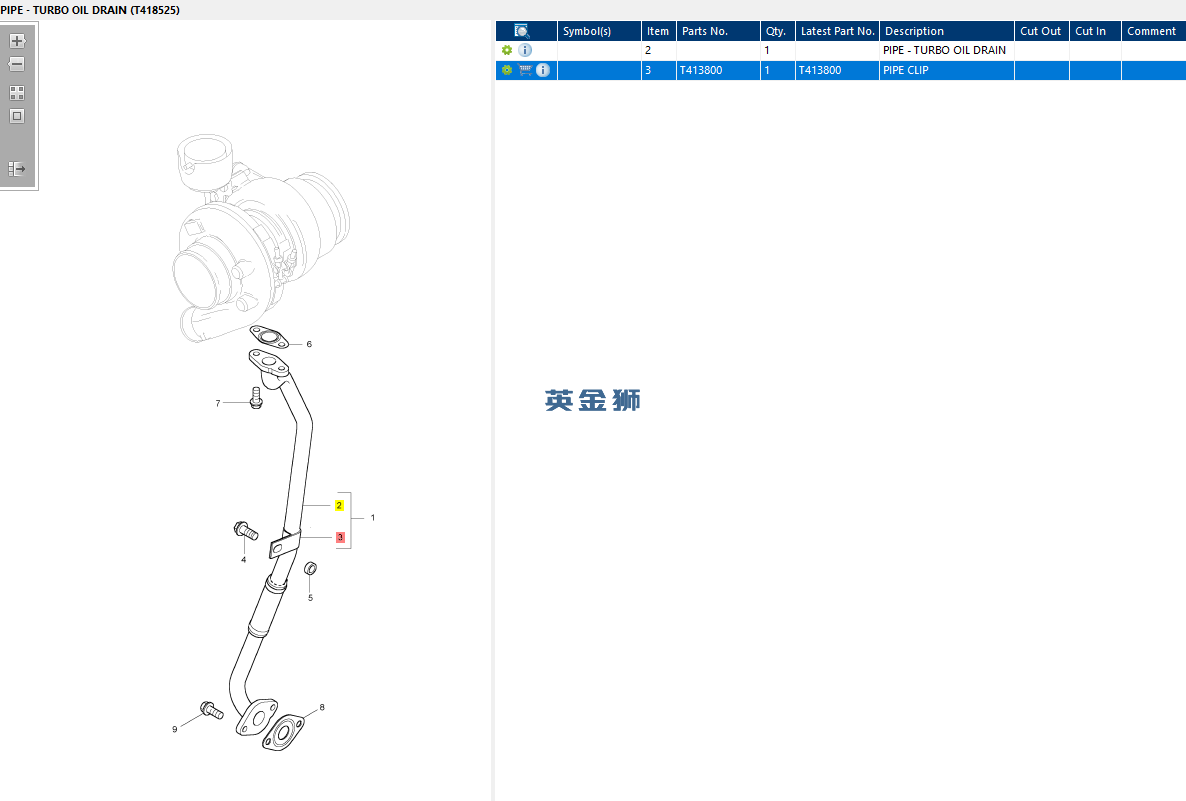
Task: Sort by Item column header
Action: coord(659,31)
